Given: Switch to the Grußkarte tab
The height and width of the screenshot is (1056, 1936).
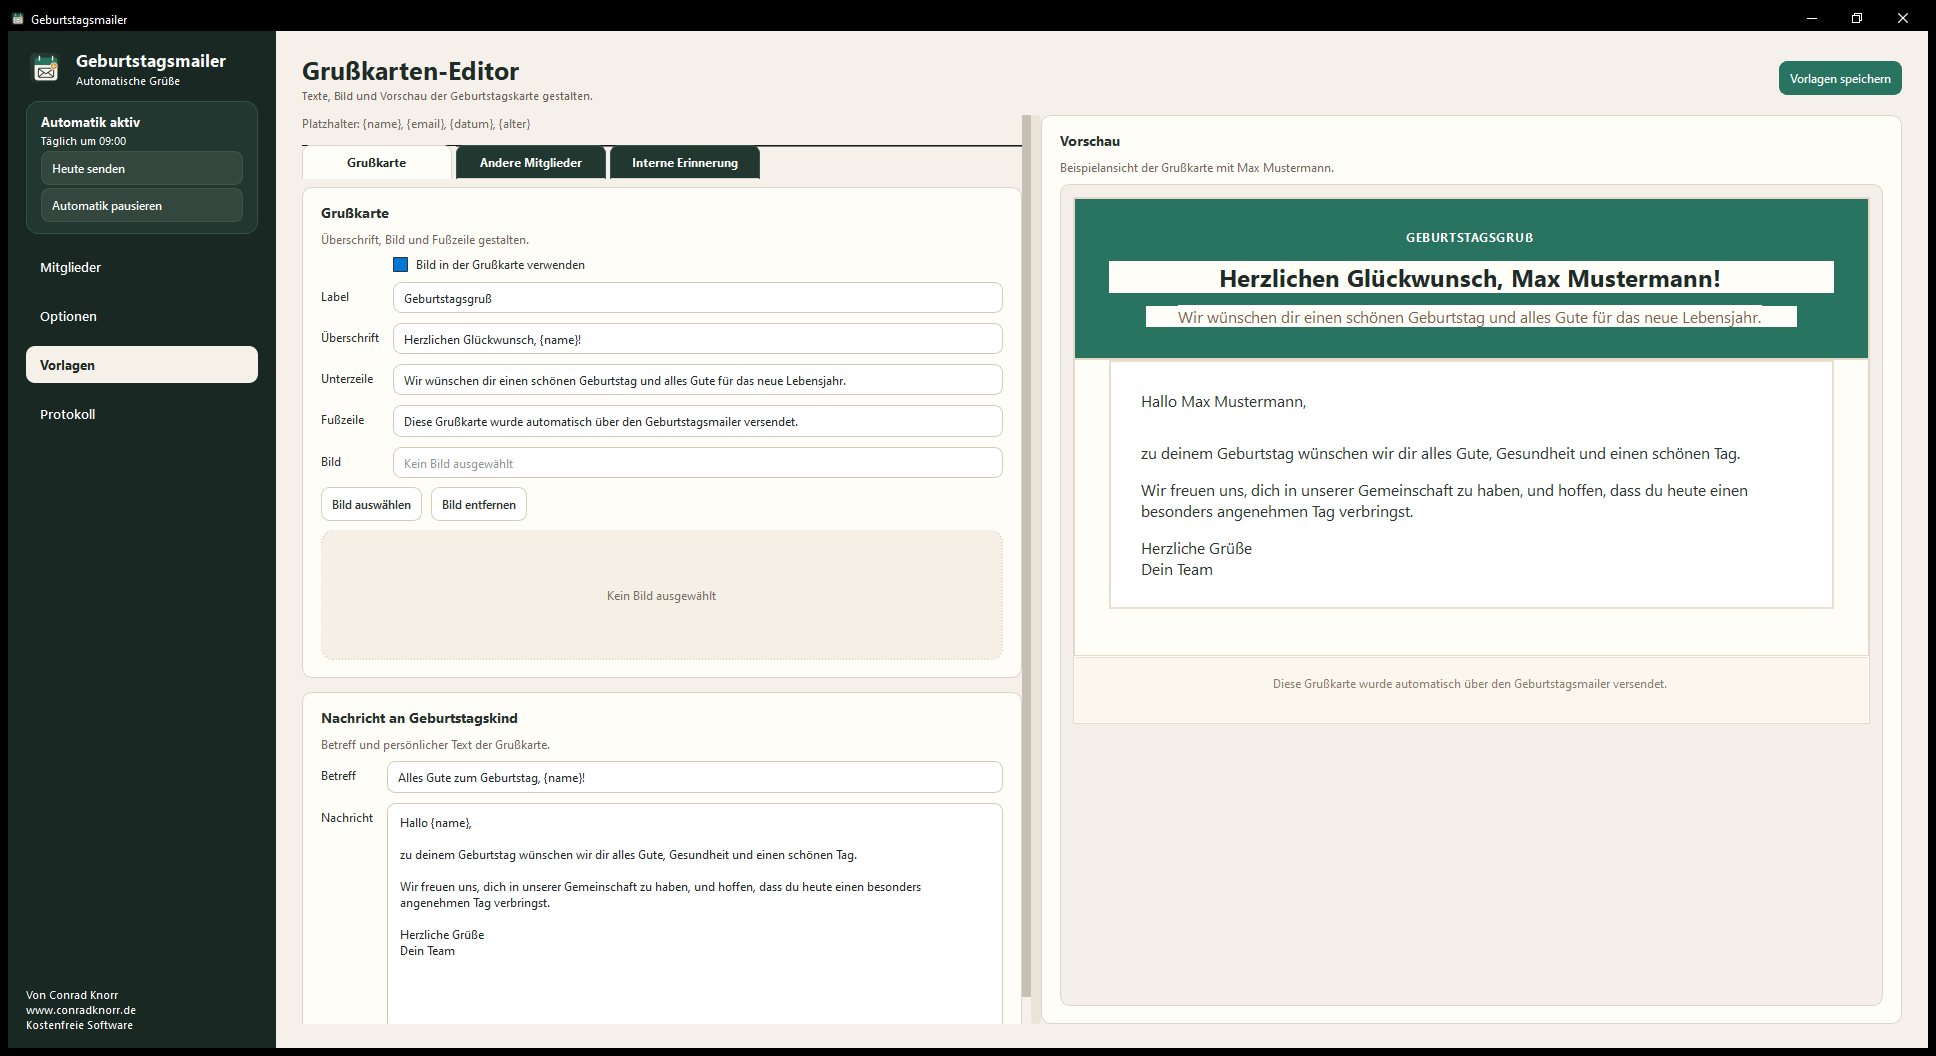Looking at the screenshot, I should click(377, 163).
